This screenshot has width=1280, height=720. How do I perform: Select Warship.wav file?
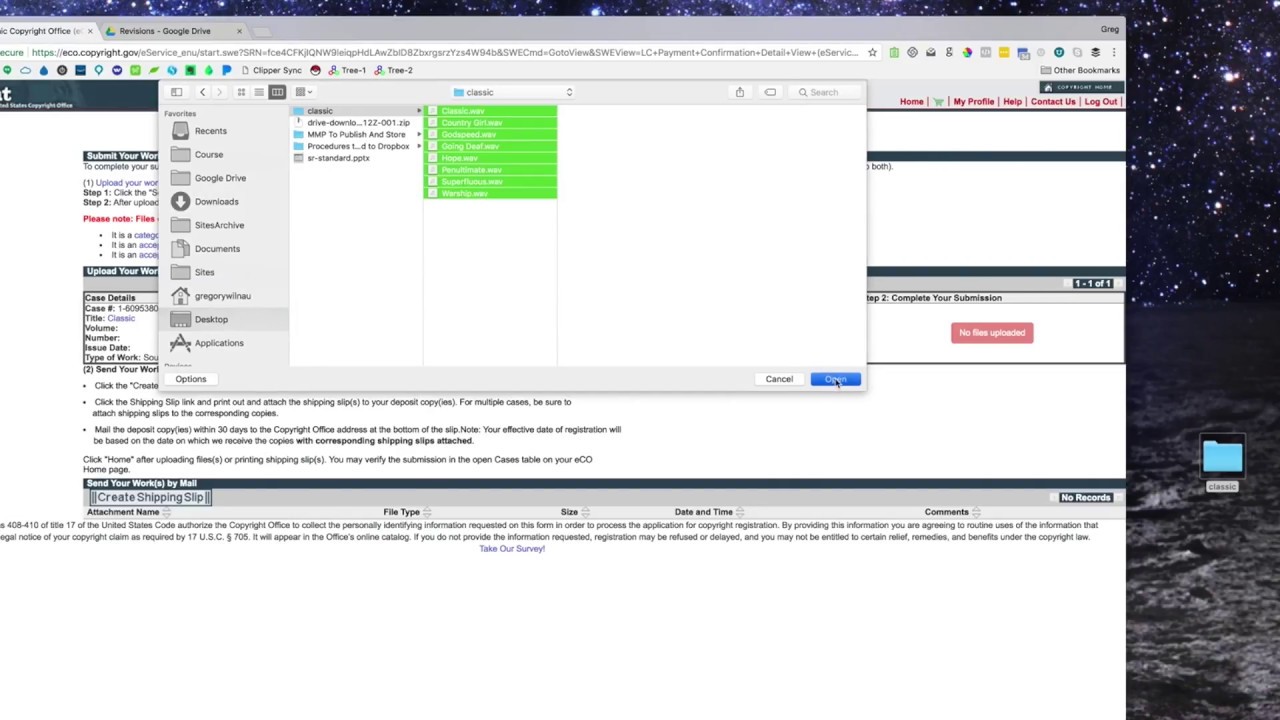(x=490, y=193)
